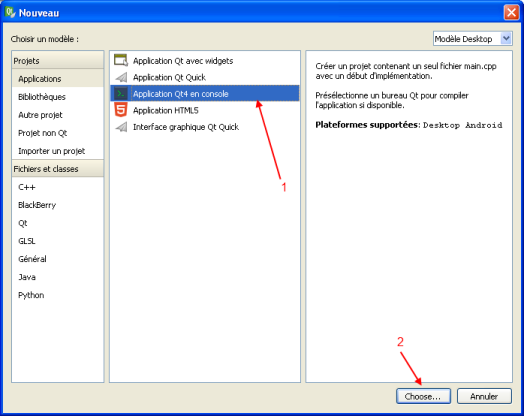Click the Qt logo in title bar

10,12
